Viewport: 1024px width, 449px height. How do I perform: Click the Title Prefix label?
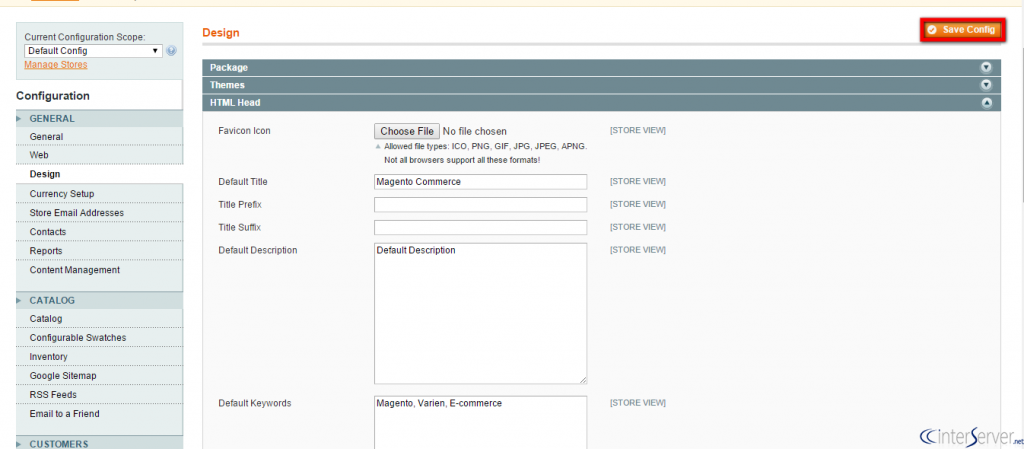[240, 204]
